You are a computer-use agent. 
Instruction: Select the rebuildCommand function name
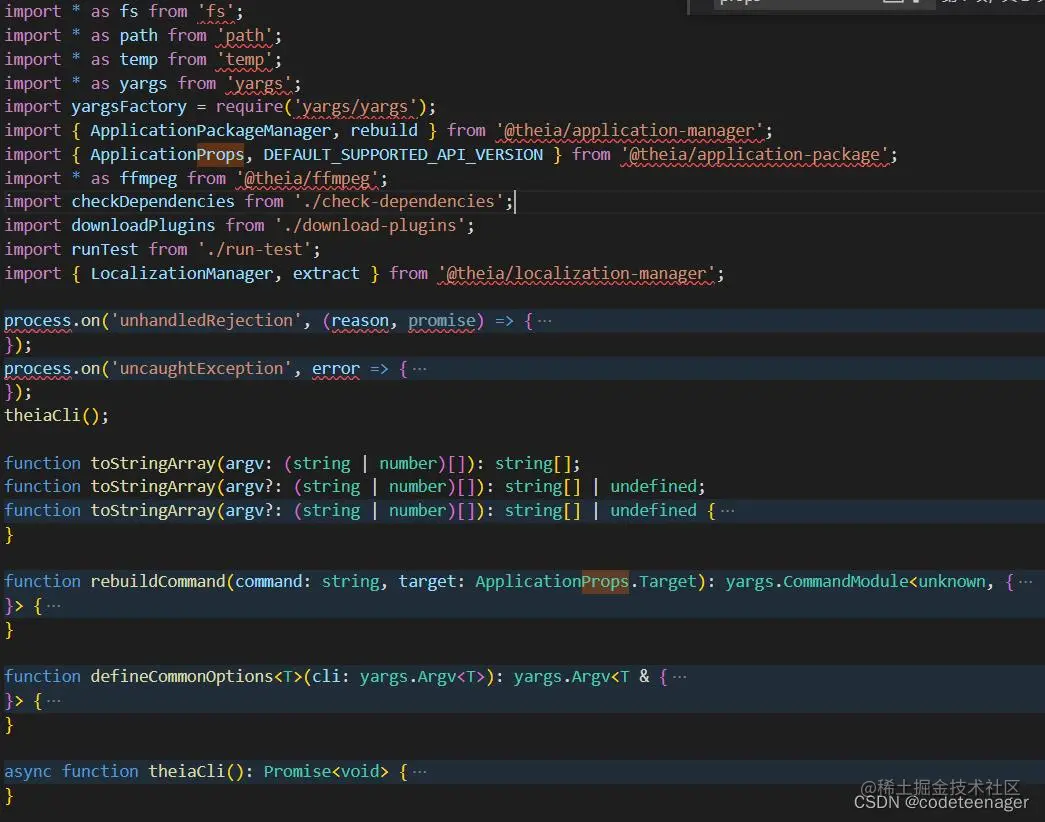tap(158, 581)
